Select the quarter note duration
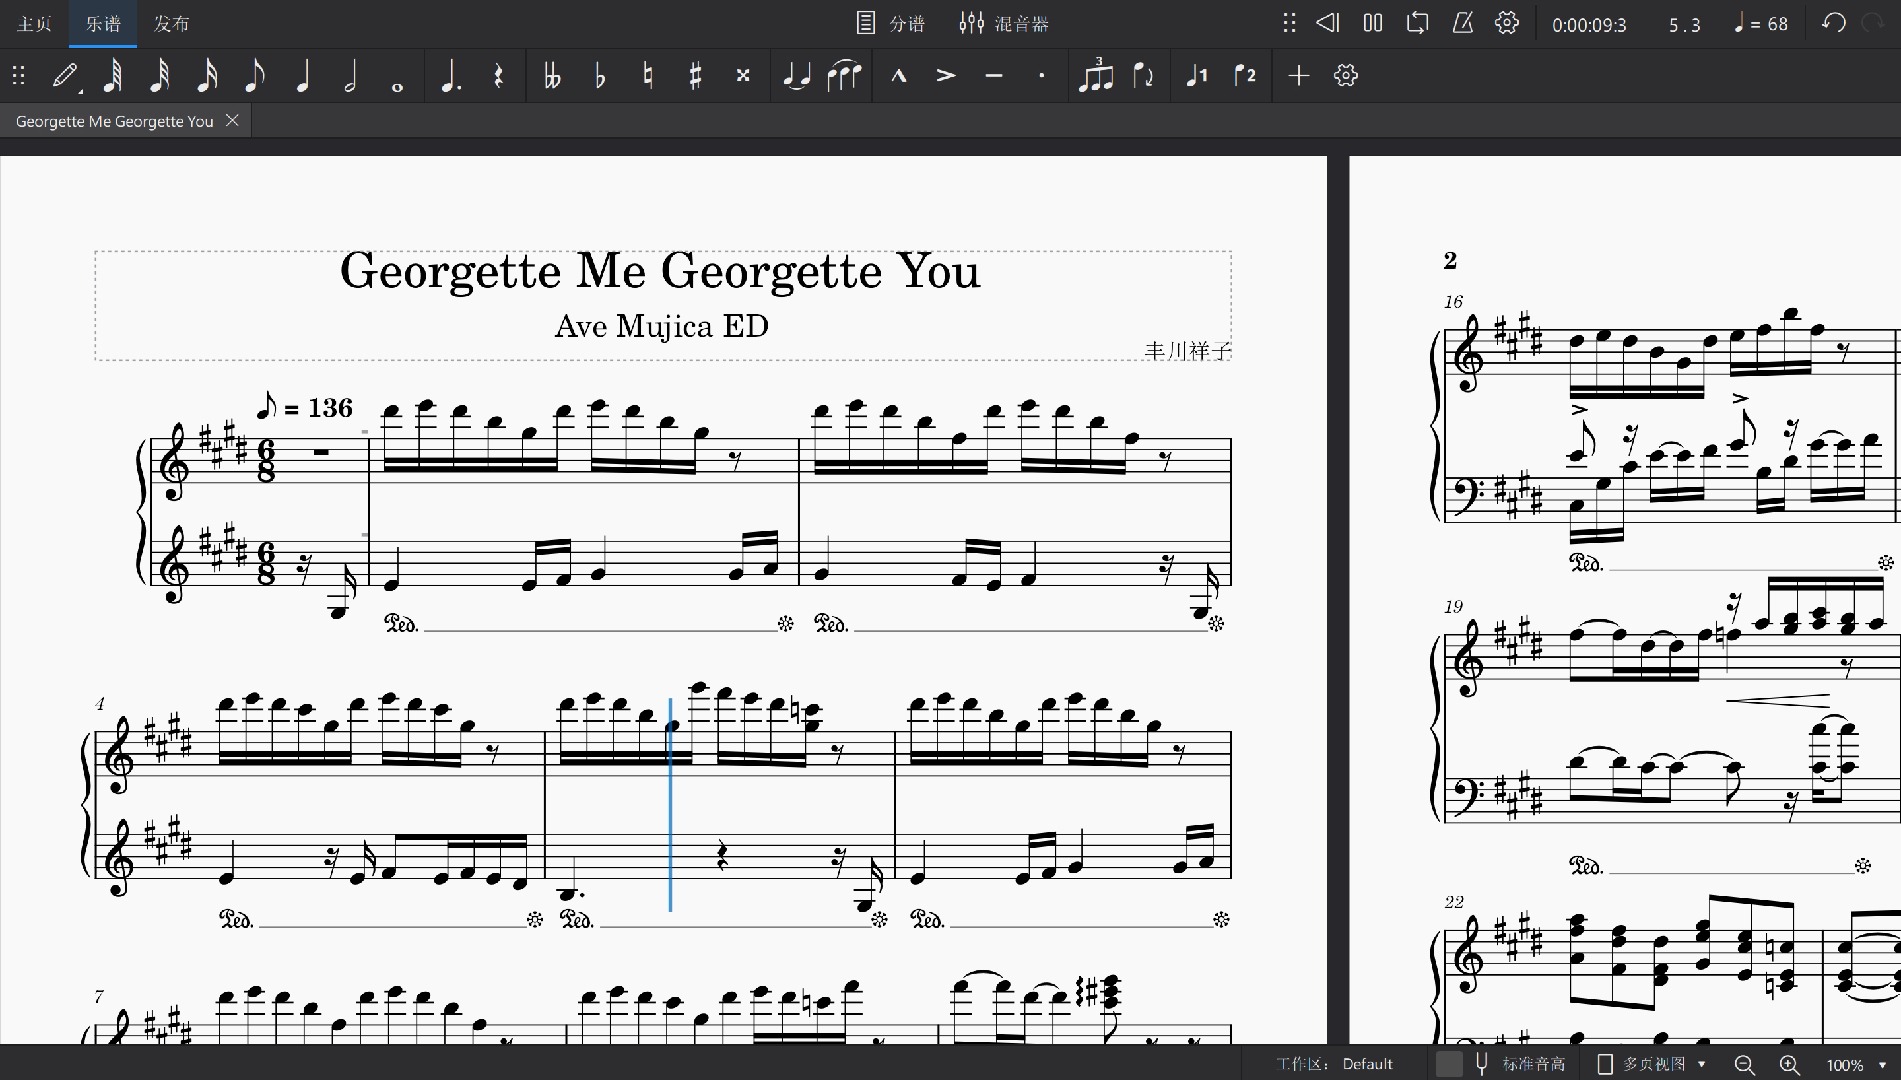Viewport: 1901px width, 1080px height. [x=303, y=76]
